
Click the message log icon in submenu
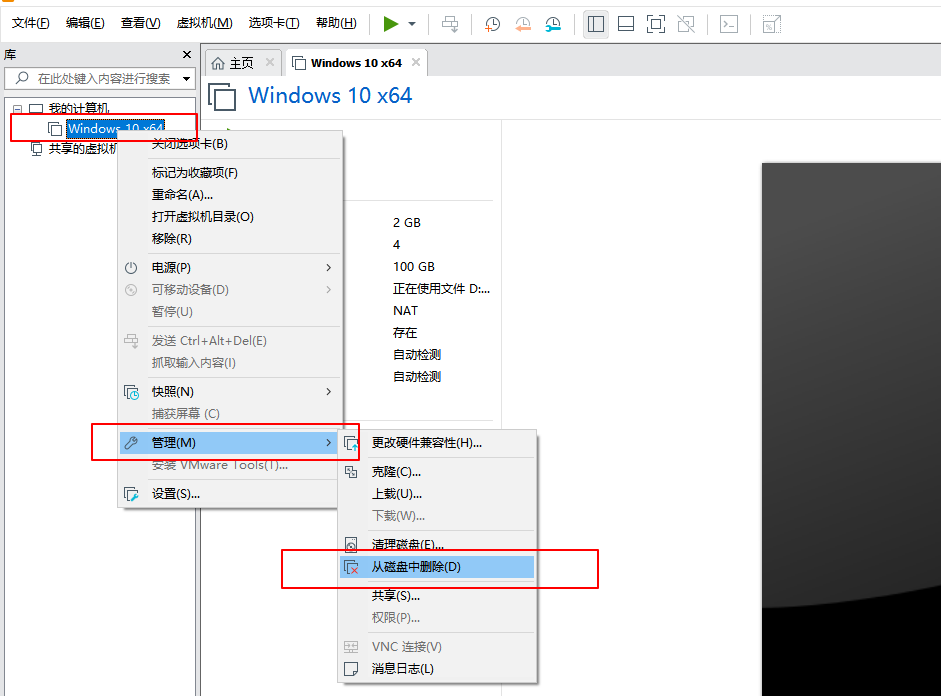pyautogui.click(x=351, y=668)
